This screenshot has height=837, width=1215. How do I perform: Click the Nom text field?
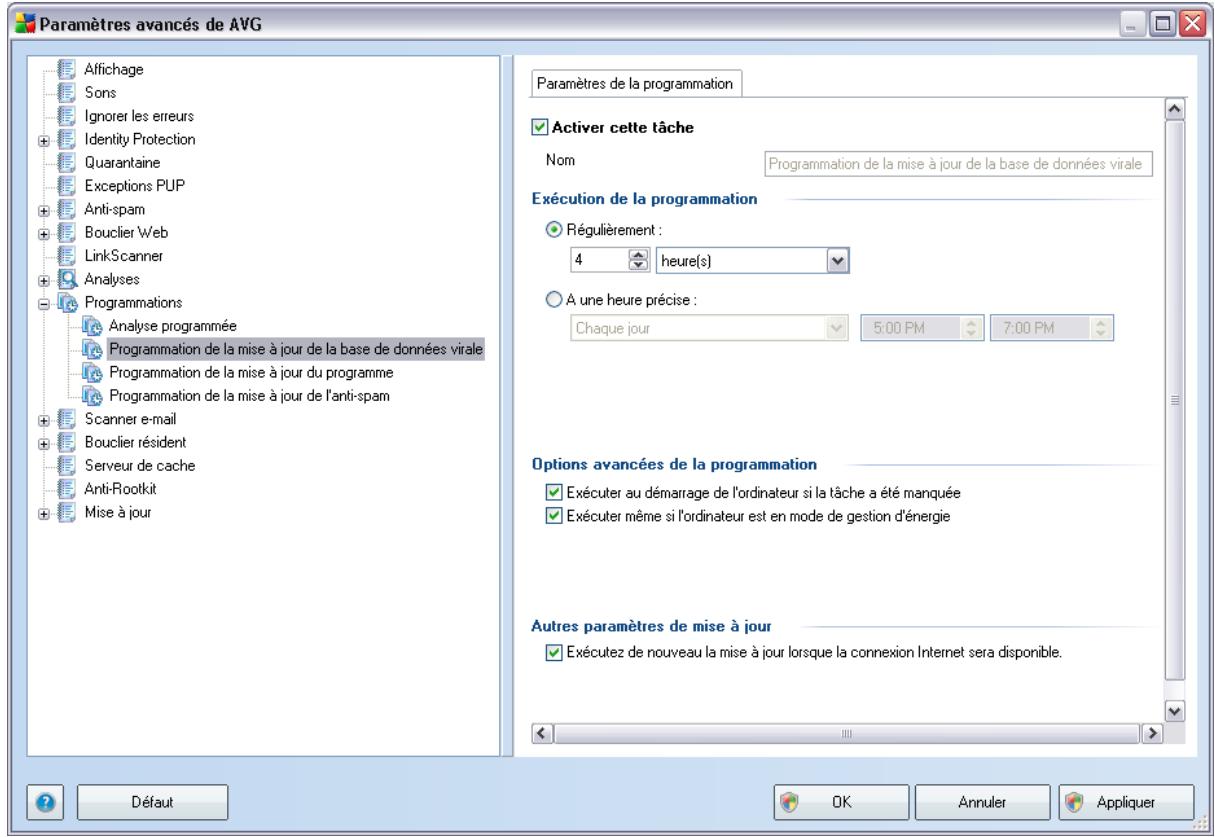(957, 164)
